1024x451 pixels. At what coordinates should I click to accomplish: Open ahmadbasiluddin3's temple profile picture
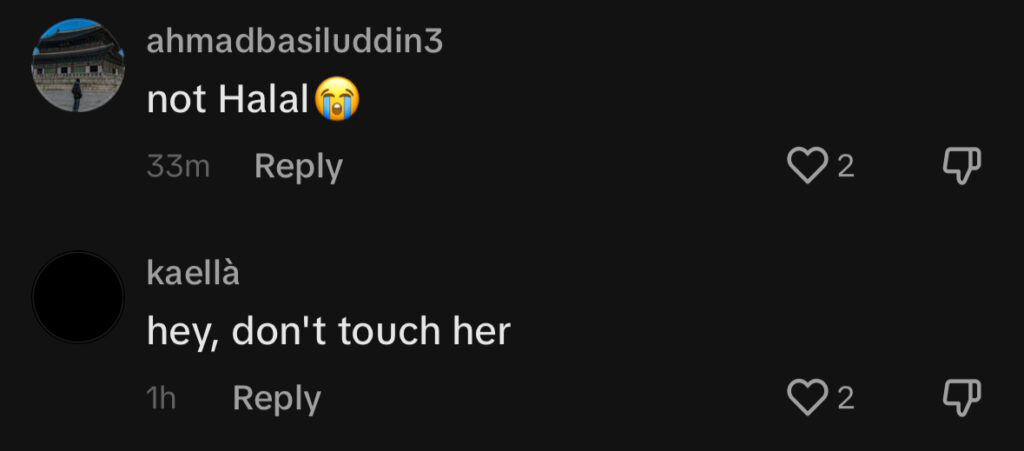click(78, 65)
